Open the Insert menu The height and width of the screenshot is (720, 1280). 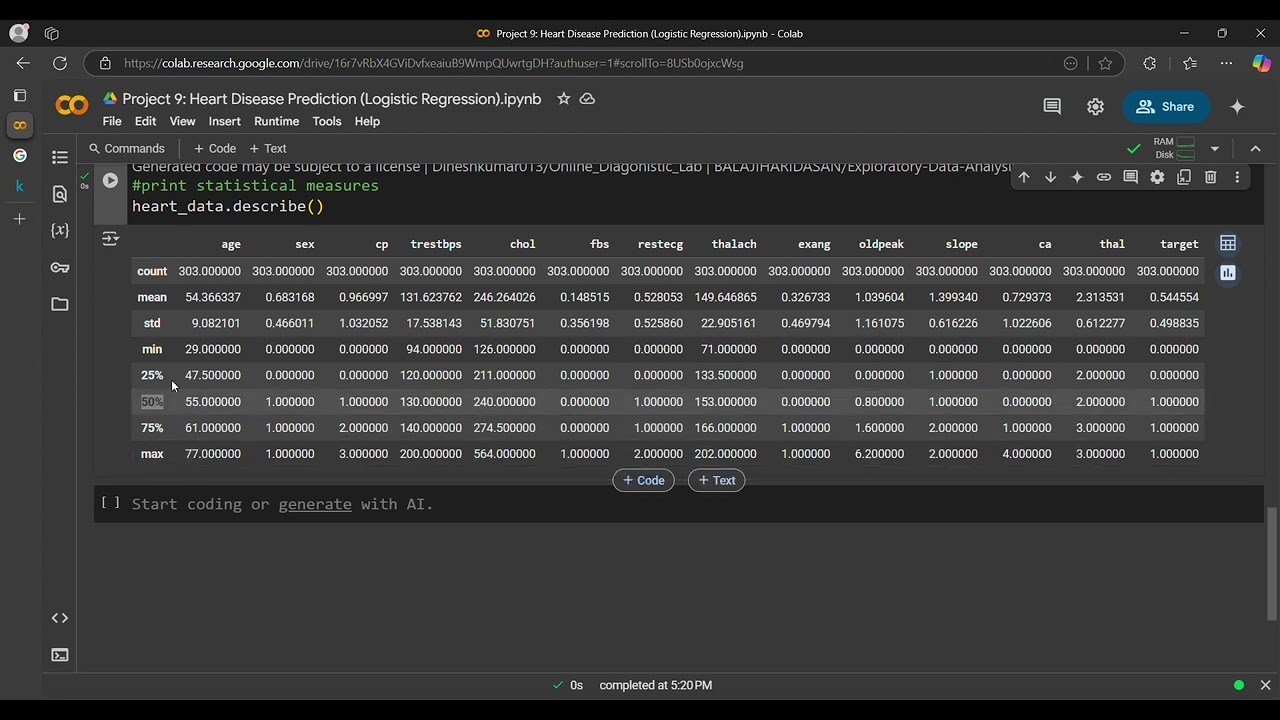pyautogui.click(x=225, y=121)
